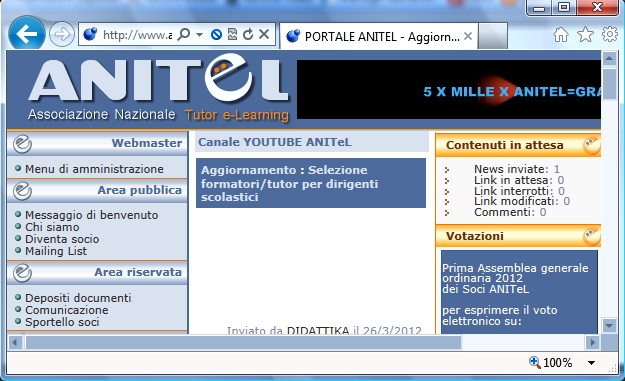Open Depositi documenti link
The width and height of the screenshot is (625, 381).
click(78, 298)
